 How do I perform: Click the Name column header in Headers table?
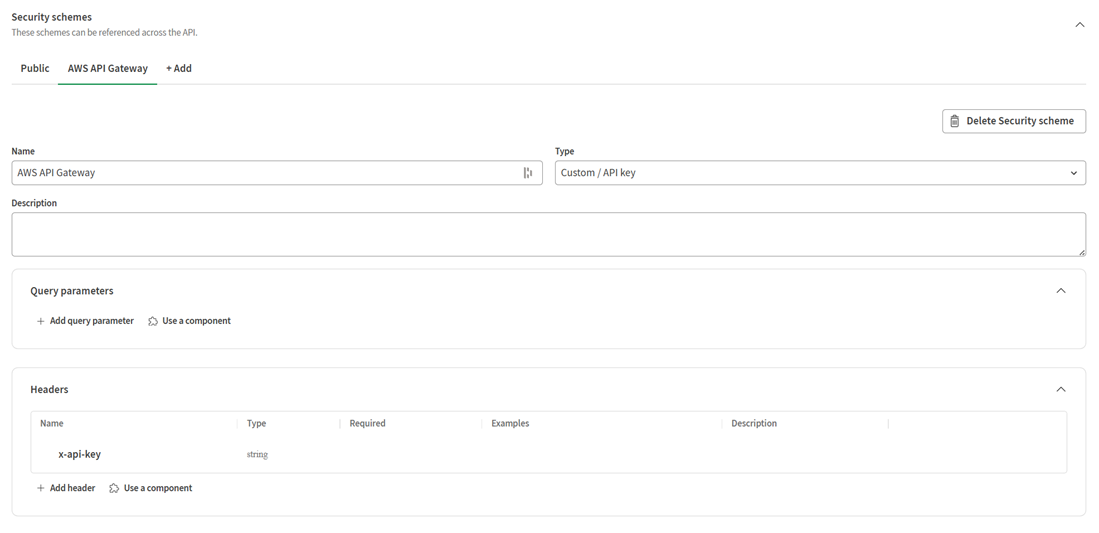52,423
